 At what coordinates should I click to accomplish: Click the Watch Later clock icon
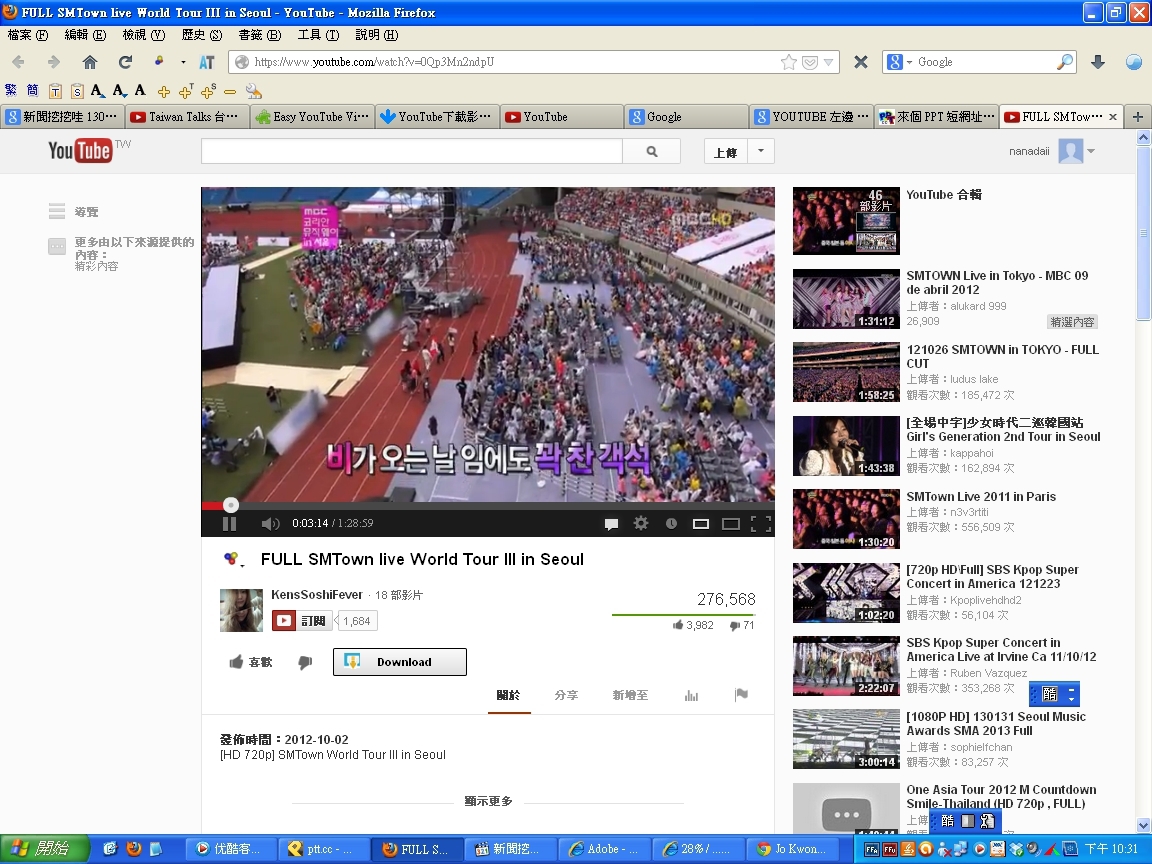671,524
